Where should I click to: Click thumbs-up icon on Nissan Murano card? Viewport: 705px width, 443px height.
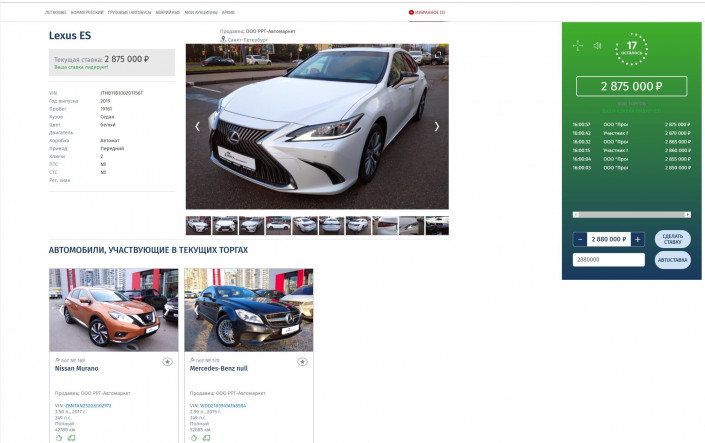[x=58, y=437]
